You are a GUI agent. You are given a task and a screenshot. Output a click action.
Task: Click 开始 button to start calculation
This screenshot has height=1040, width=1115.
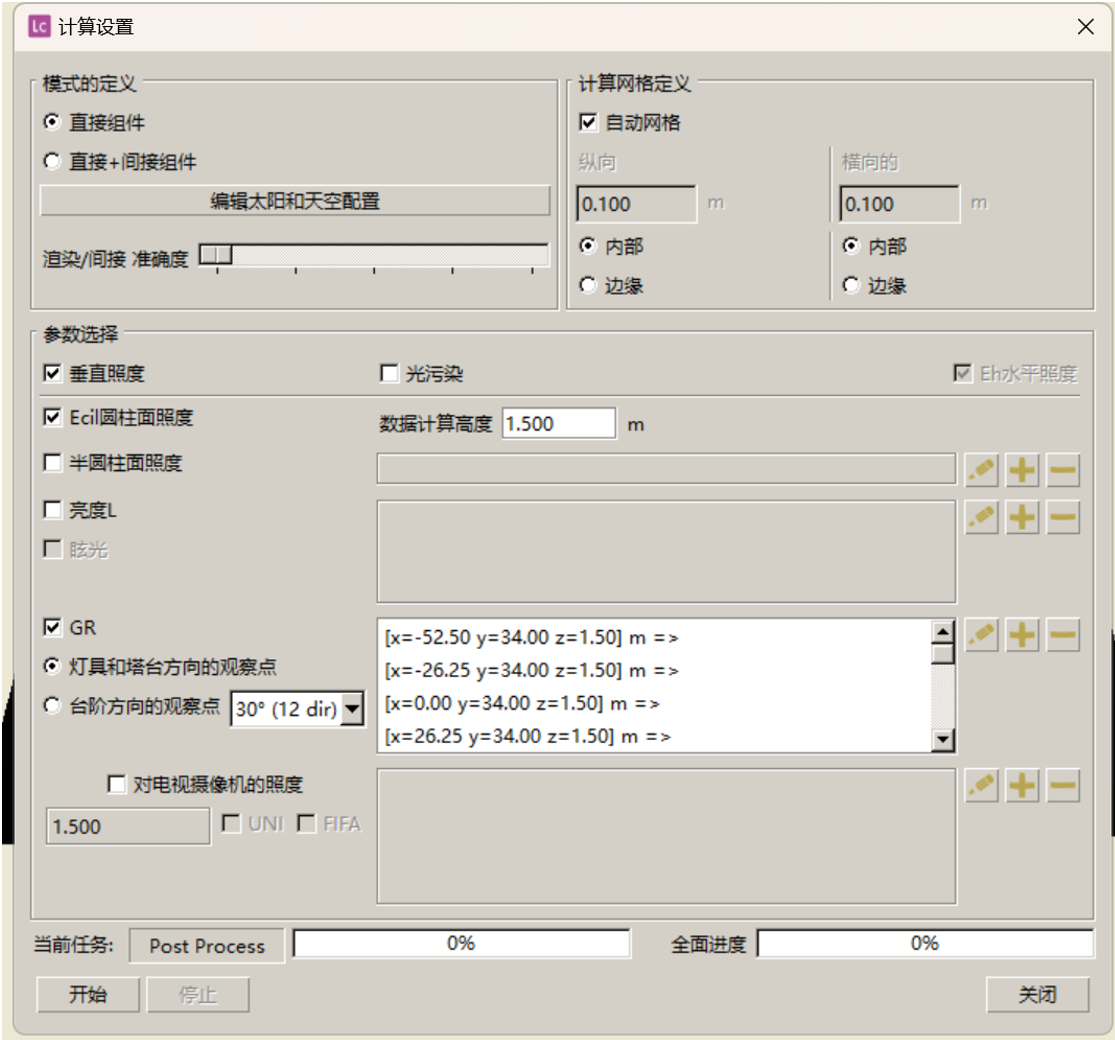[x=87, y=994]
